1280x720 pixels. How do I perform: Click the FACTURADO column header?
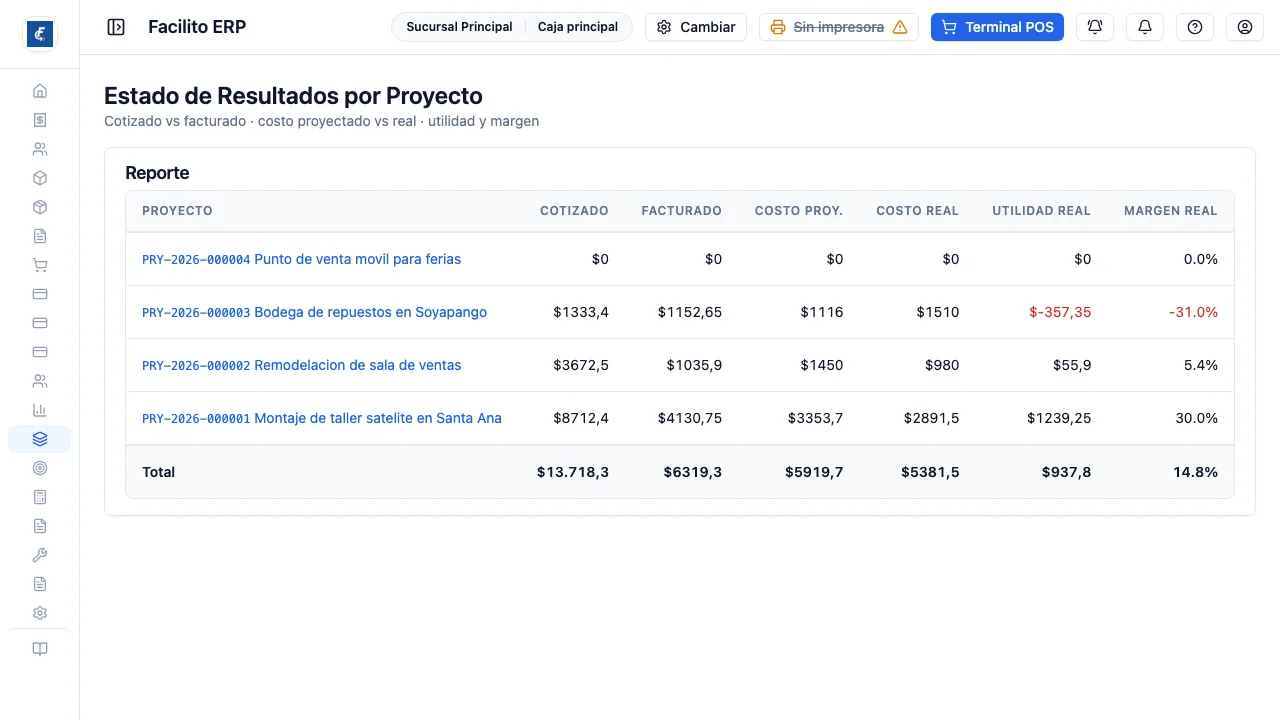click(681, 211)
